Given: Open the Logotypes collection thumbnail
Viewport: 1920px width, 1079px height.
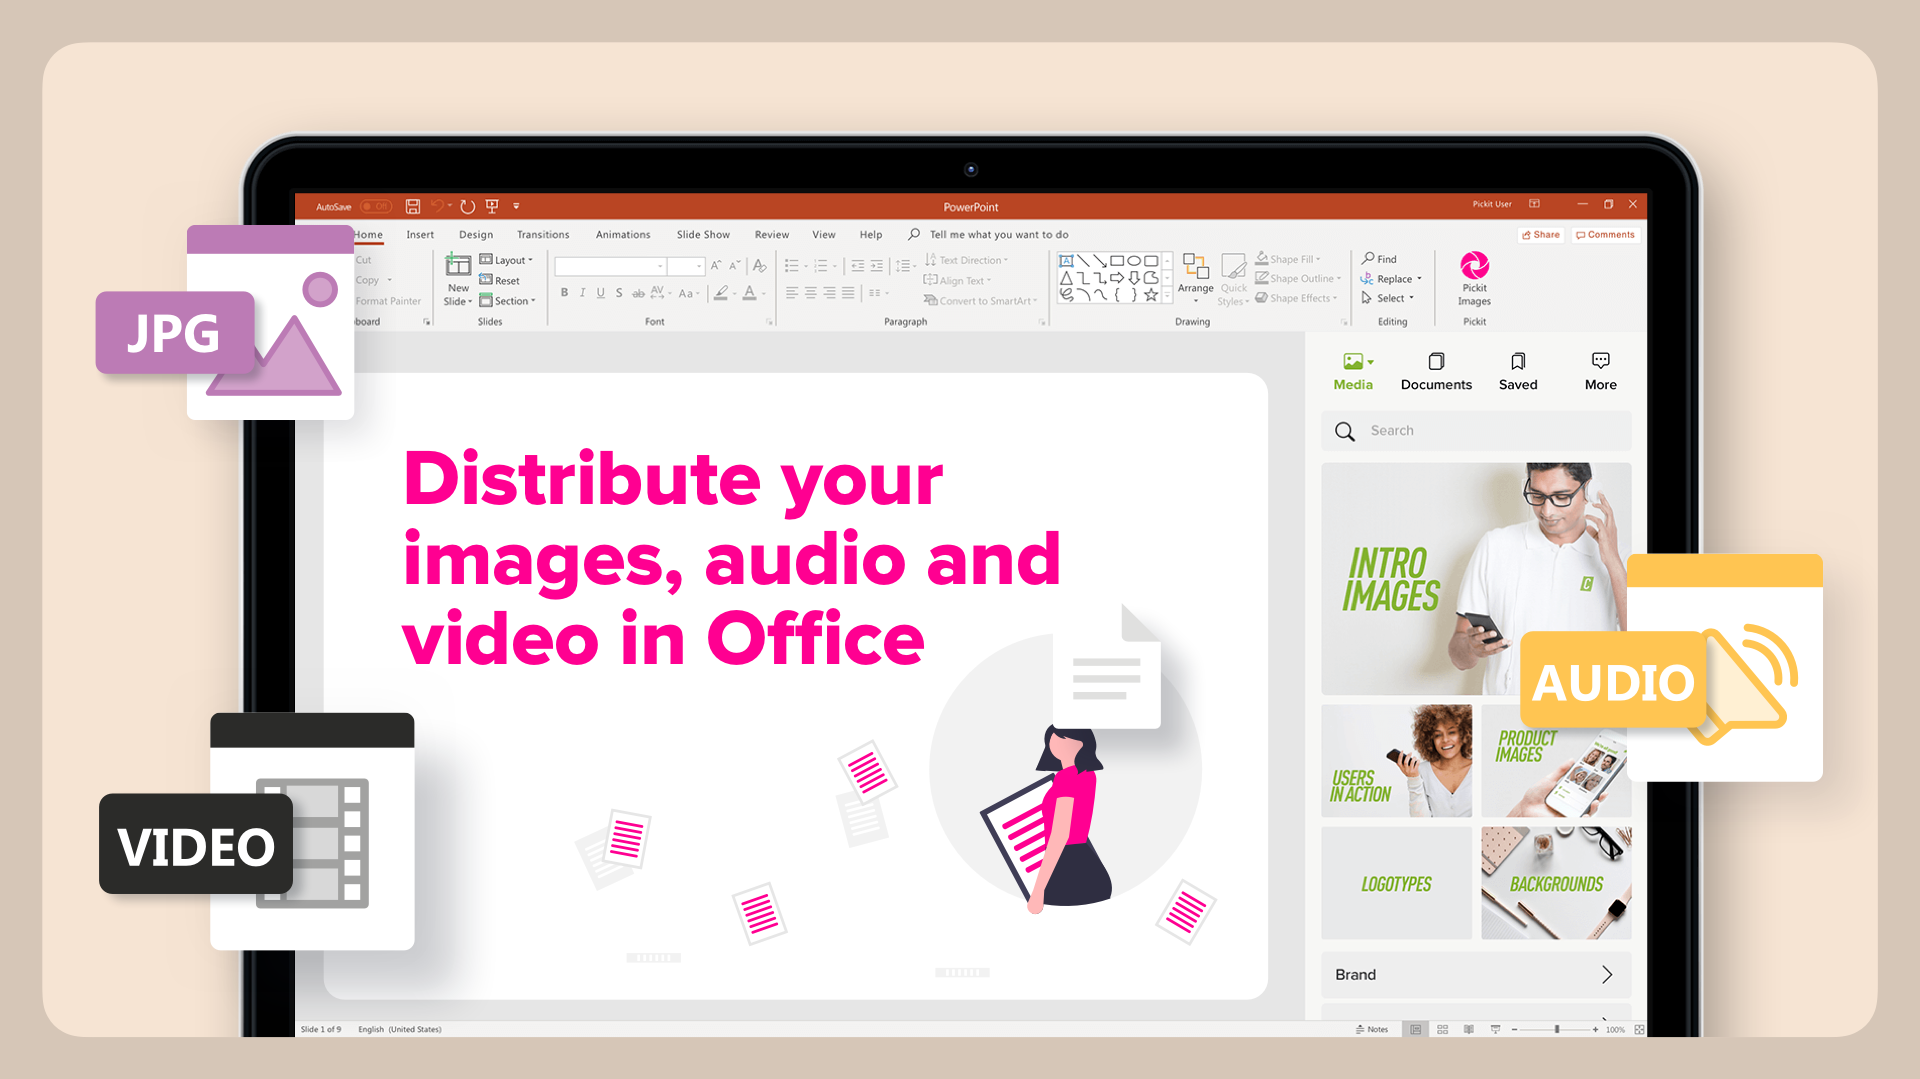Looking at the screenshot, I should 1396,883.
